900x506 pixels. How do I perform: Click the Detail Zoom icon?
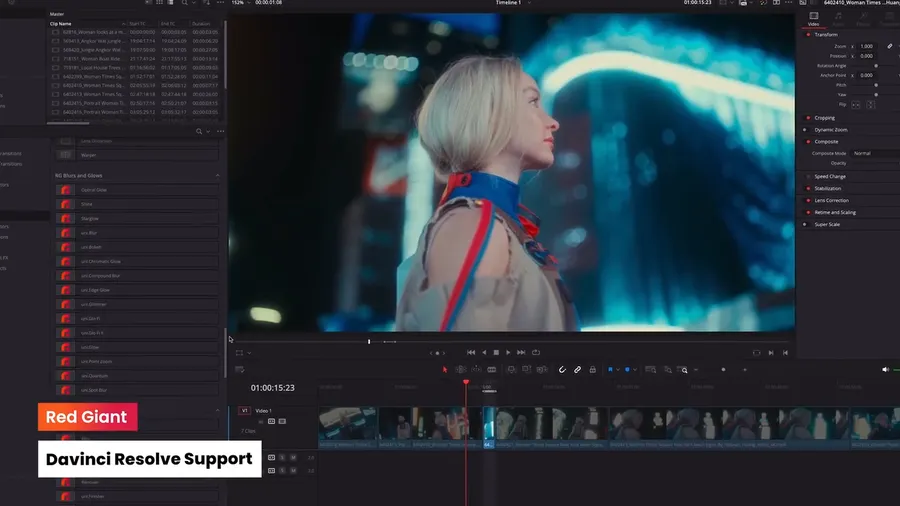[668, 369]
